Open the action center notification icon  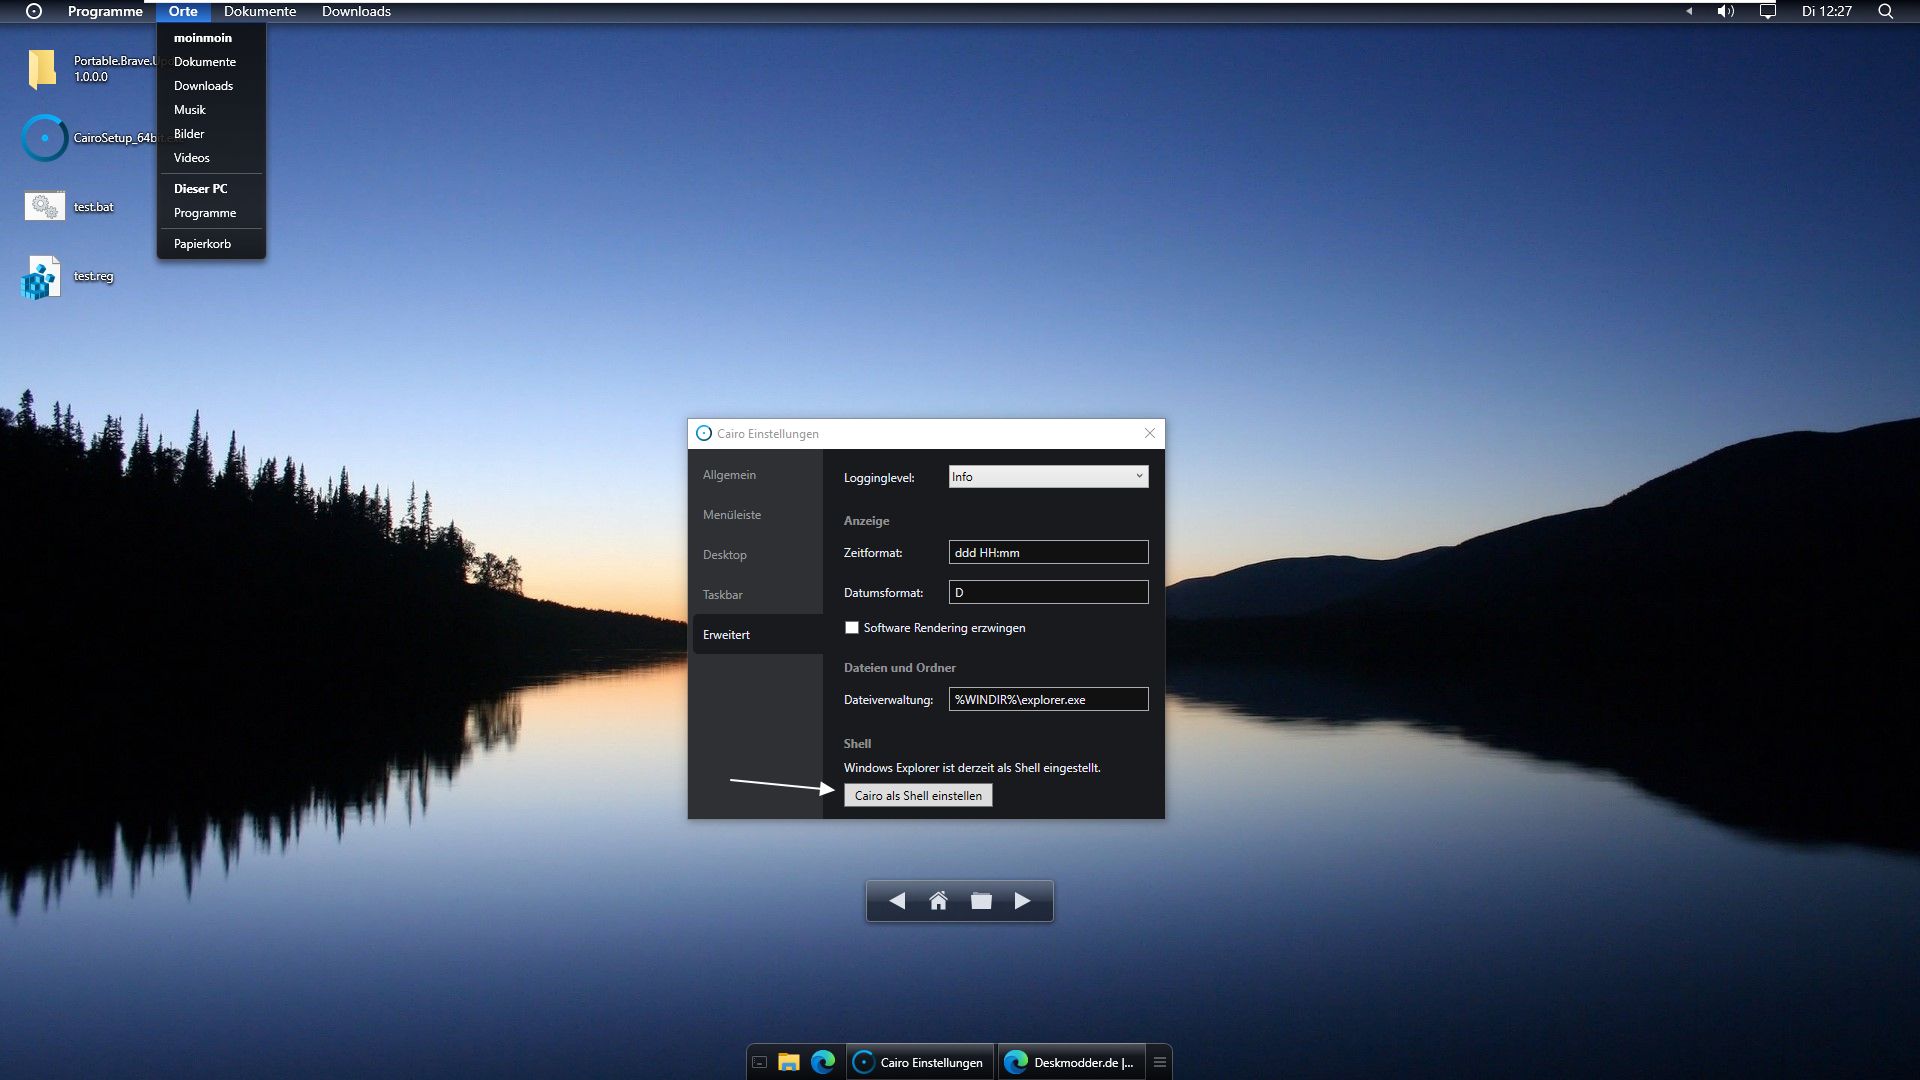(1767, 11)
